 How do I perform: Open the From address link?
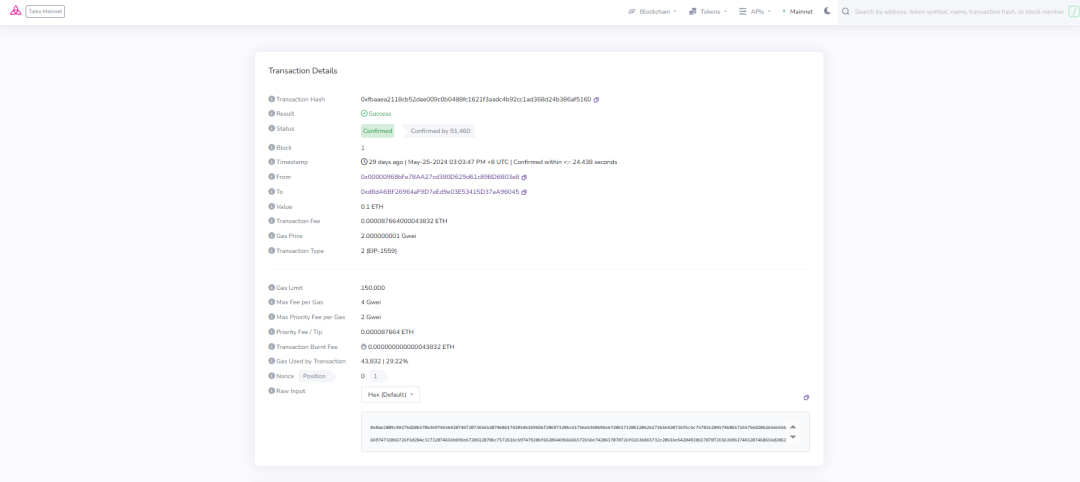[x=439, y=177]
